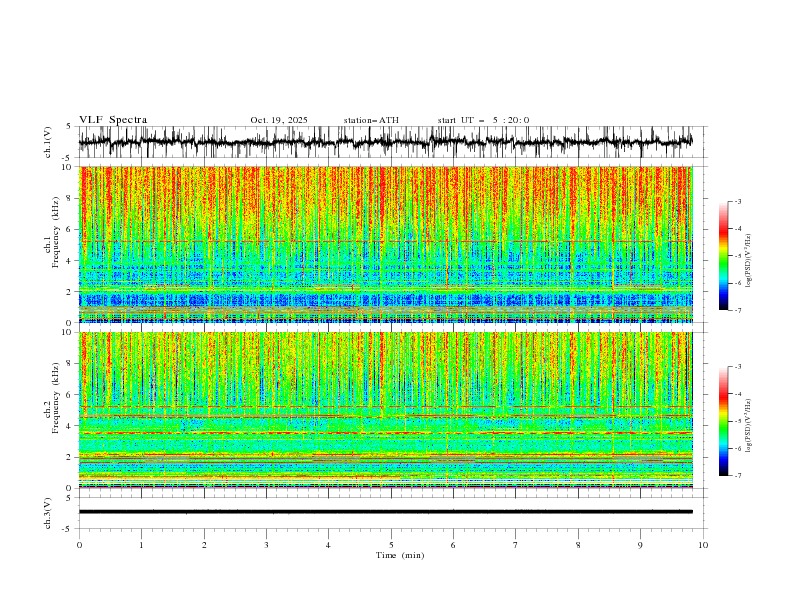Click the '4' kHz tick on ch.2 axis
The height and width of the screenshot is (612, 792).
70,426
